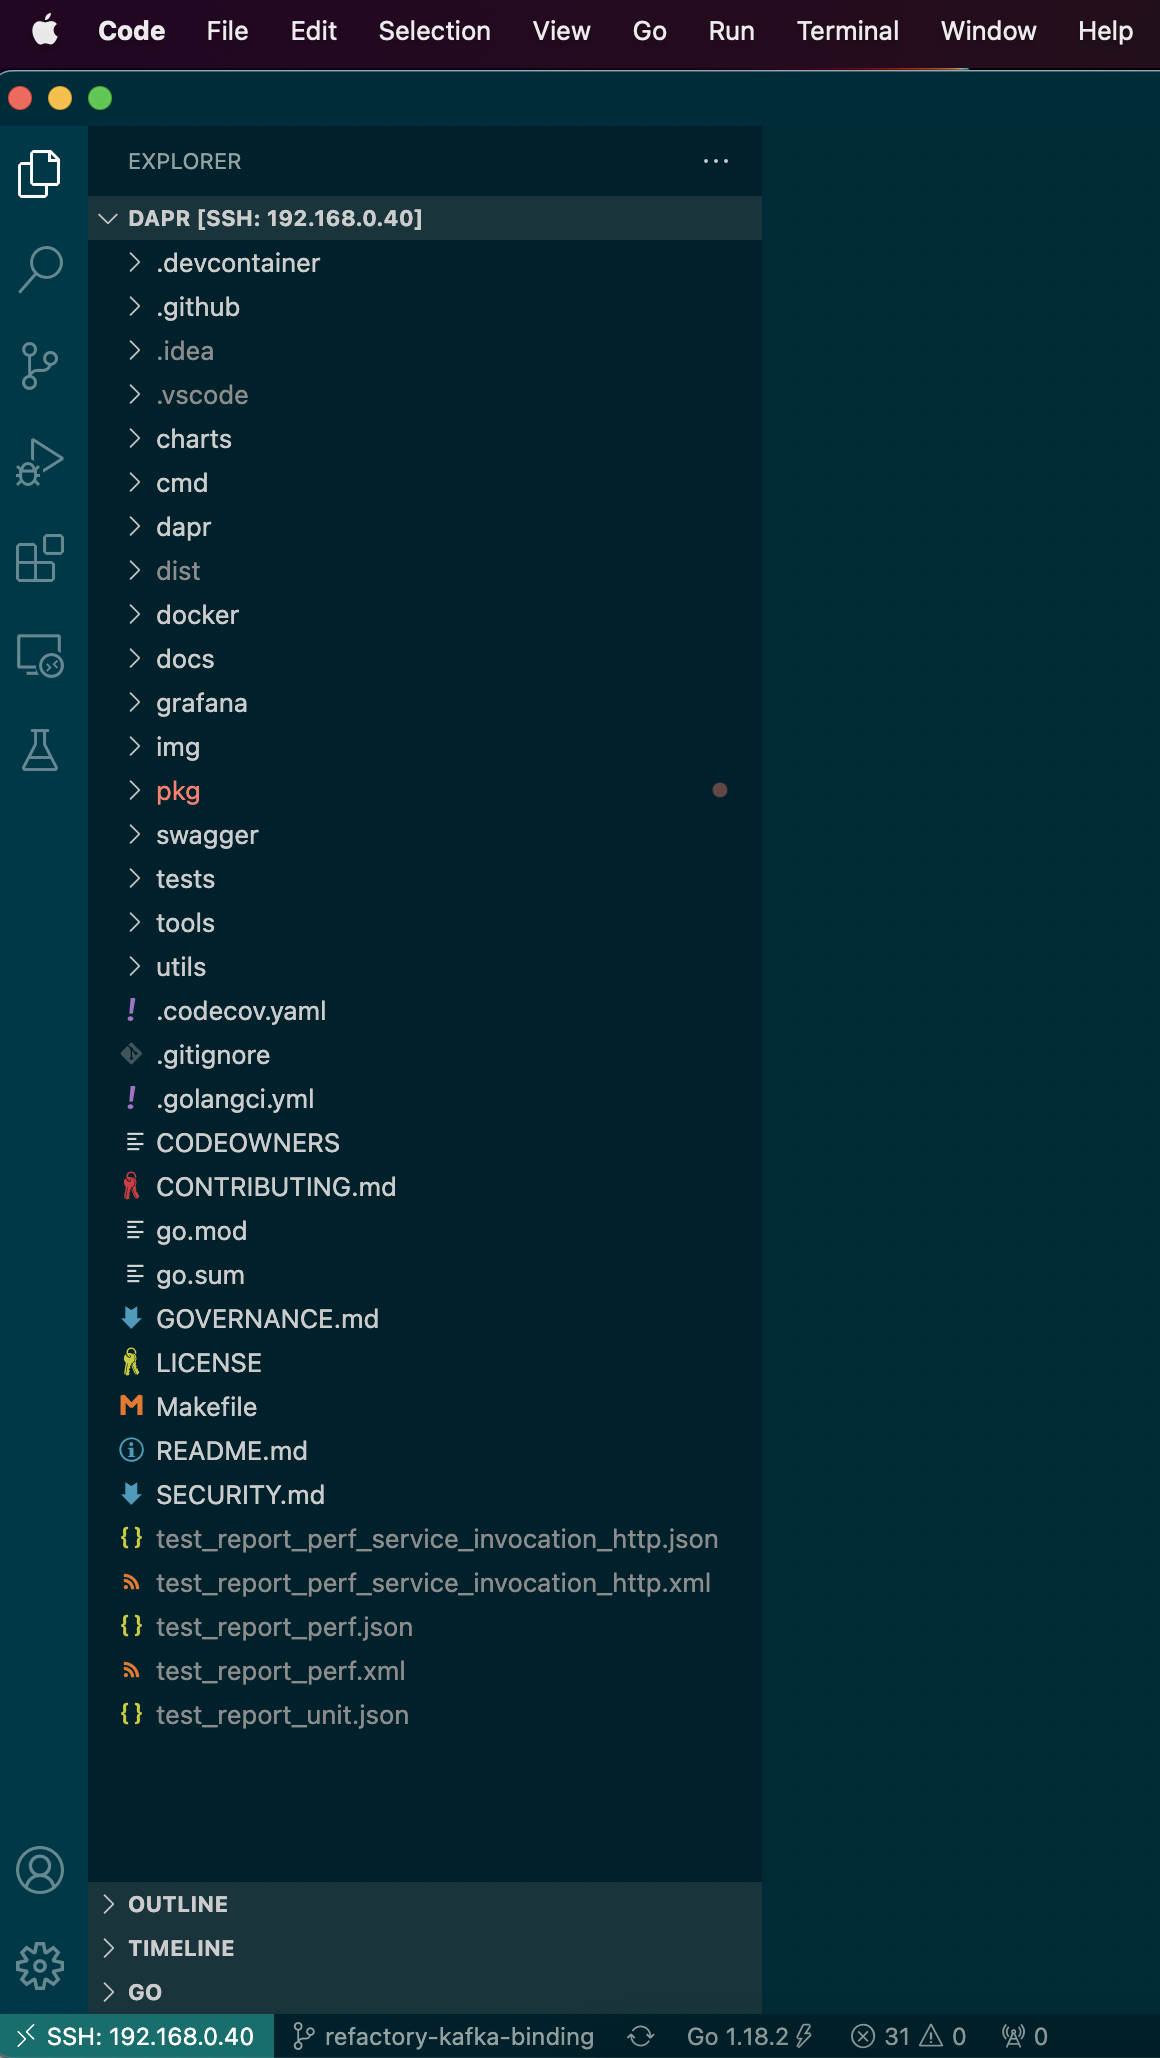This screenshot has height=2058, width=1160.
Task: Open the Explorer view in activity bar
Action: [40, 174]
